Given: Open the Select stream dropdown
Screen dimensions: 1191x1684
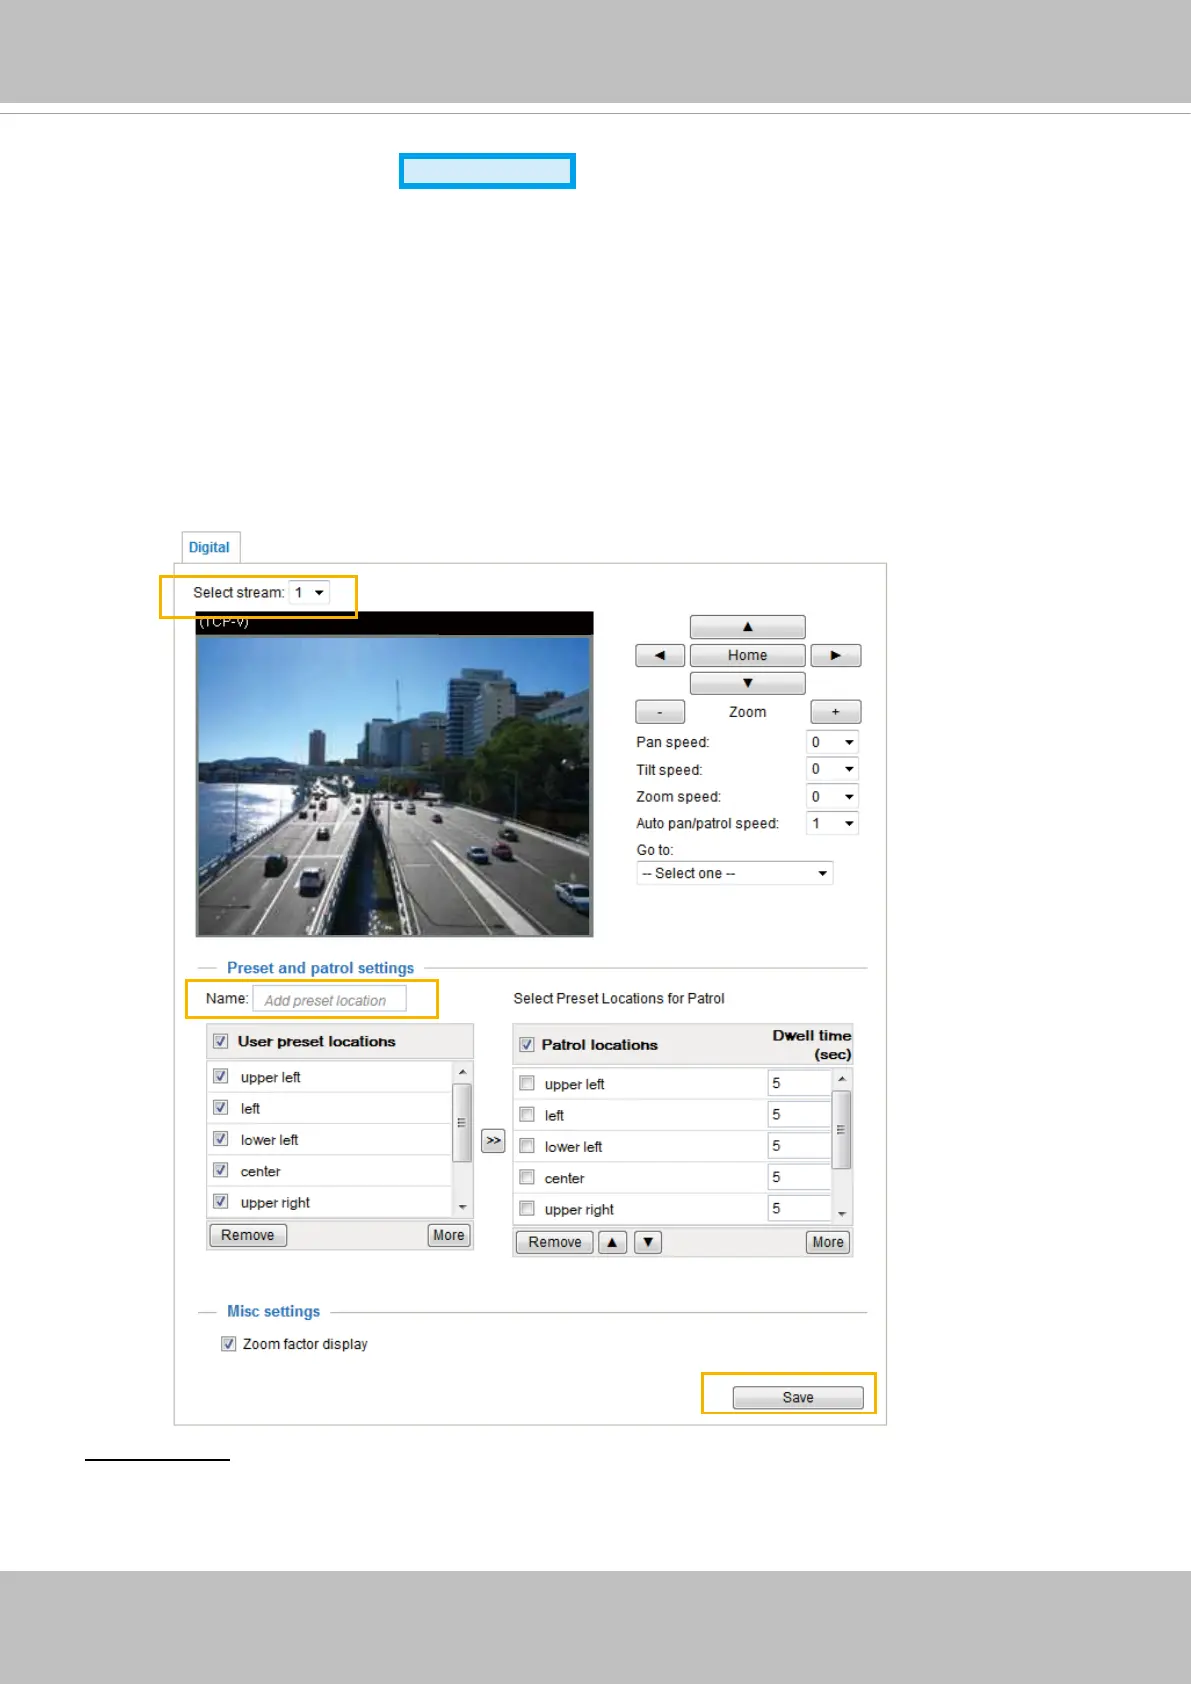Looking at the screenshot, I should [308, 593].
